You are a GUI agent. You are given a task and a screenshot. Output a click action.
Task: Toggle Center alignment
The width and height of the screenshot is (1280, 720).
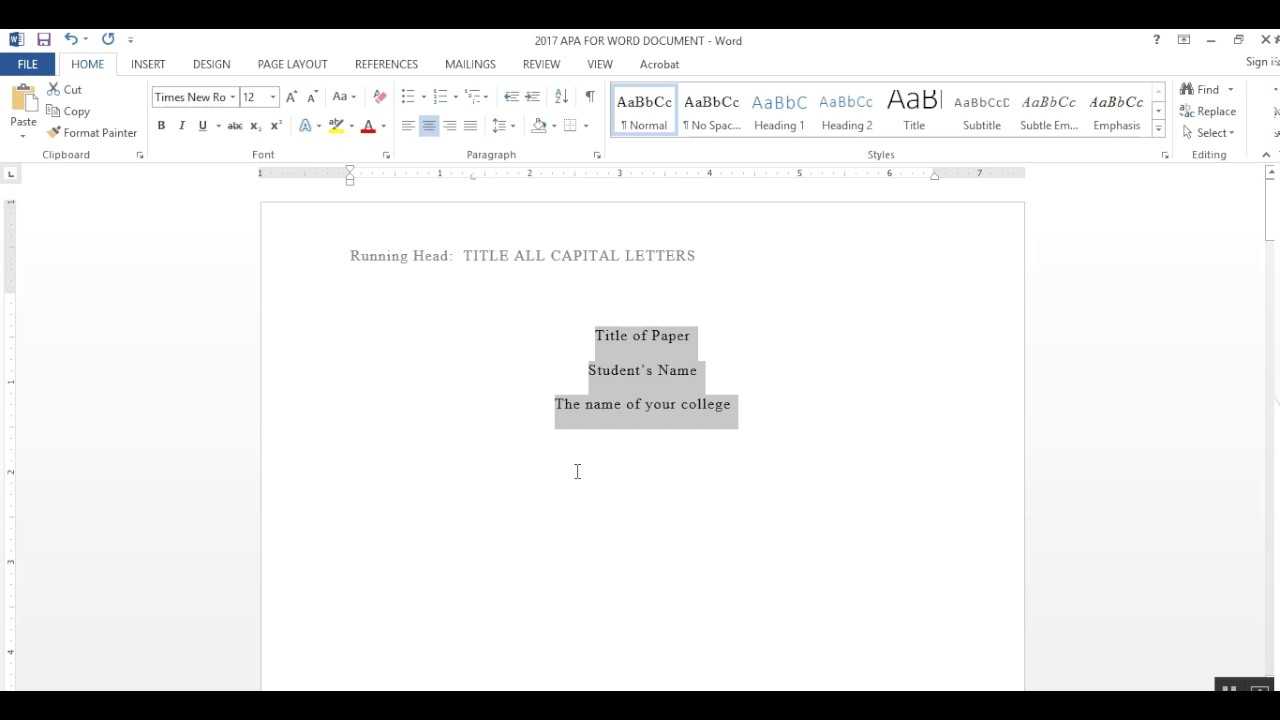tap(429, 126)
